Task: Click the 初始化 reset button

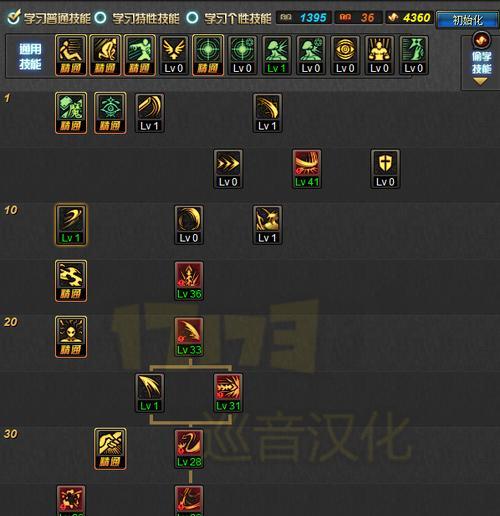Action: [x=468, y=20]
